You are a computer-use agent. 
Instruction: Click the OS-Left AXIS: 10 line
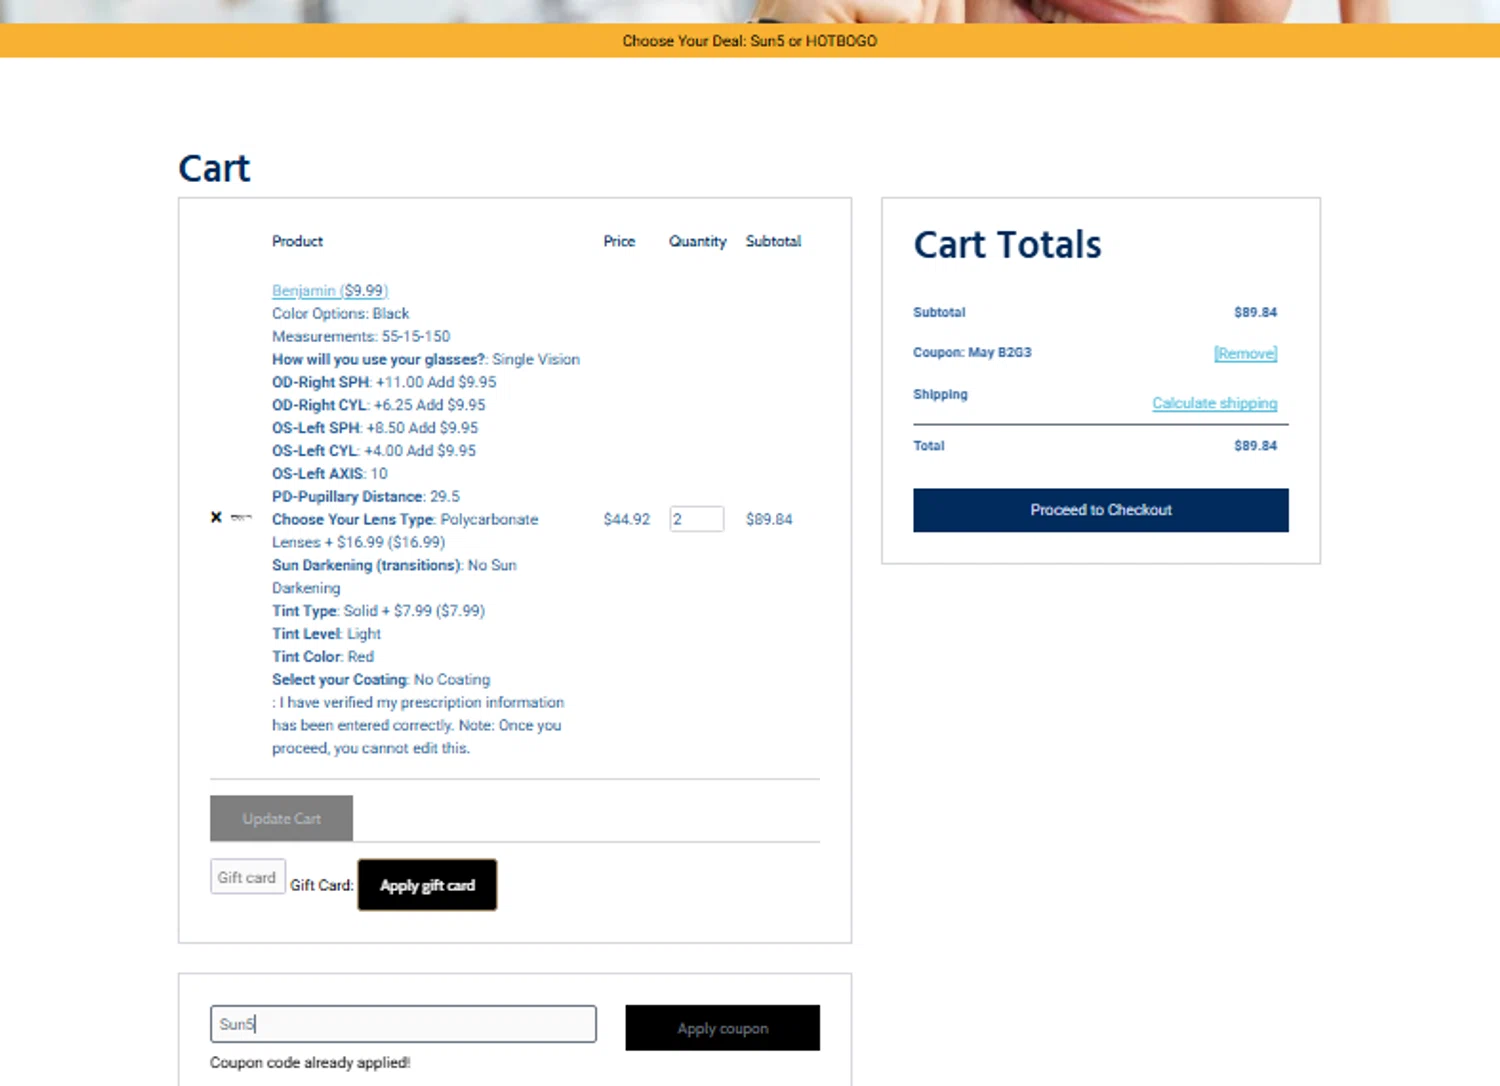(329, 474)
